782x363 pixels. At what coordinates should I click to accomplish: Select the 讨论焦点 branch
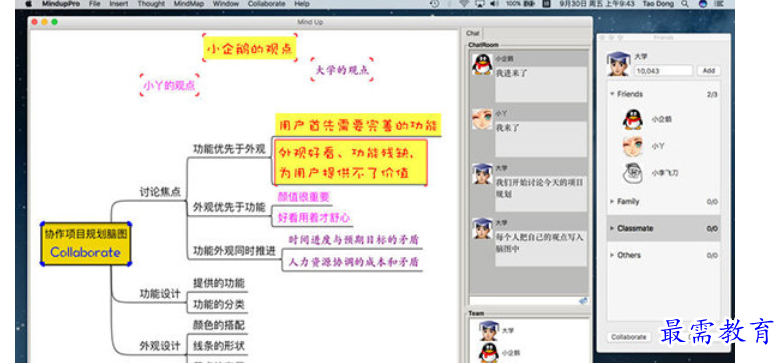coord(160,191)
